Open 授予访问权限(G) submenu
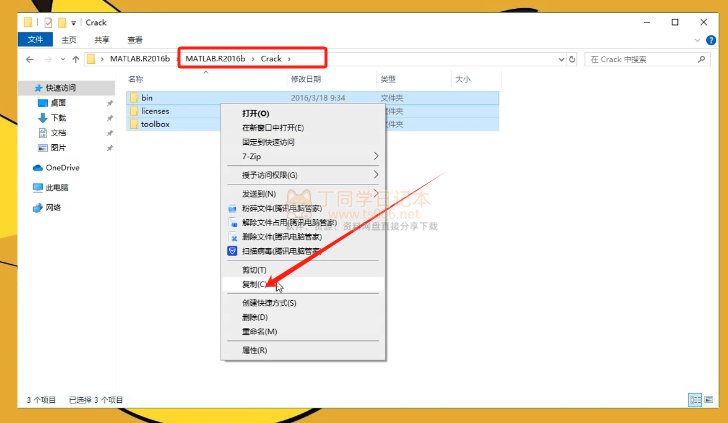This screenshot has width=728, height=423. (x=303, y=175)
